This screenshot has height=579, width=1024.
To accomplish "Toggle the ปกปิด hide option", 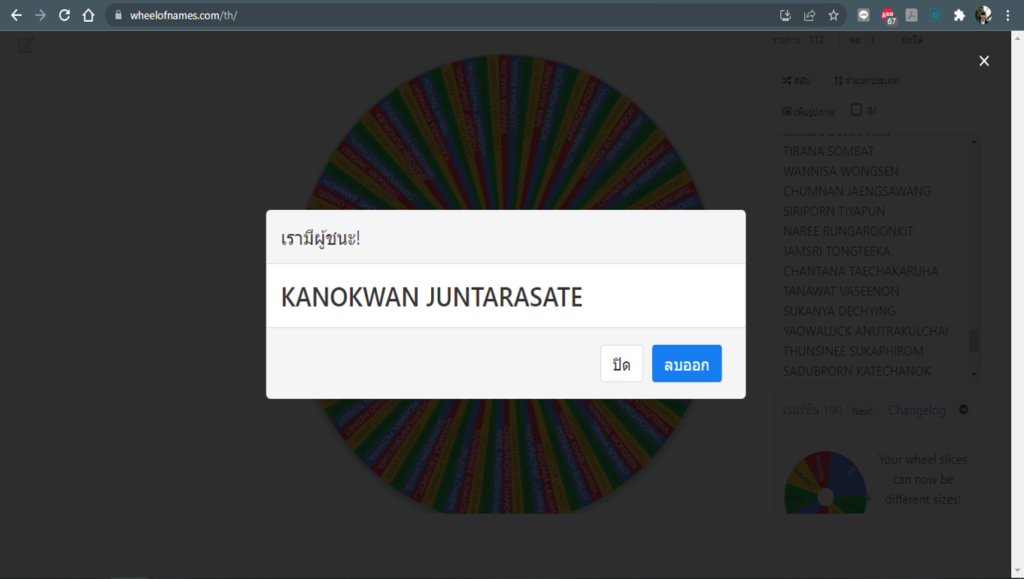I will pos(912,40).
